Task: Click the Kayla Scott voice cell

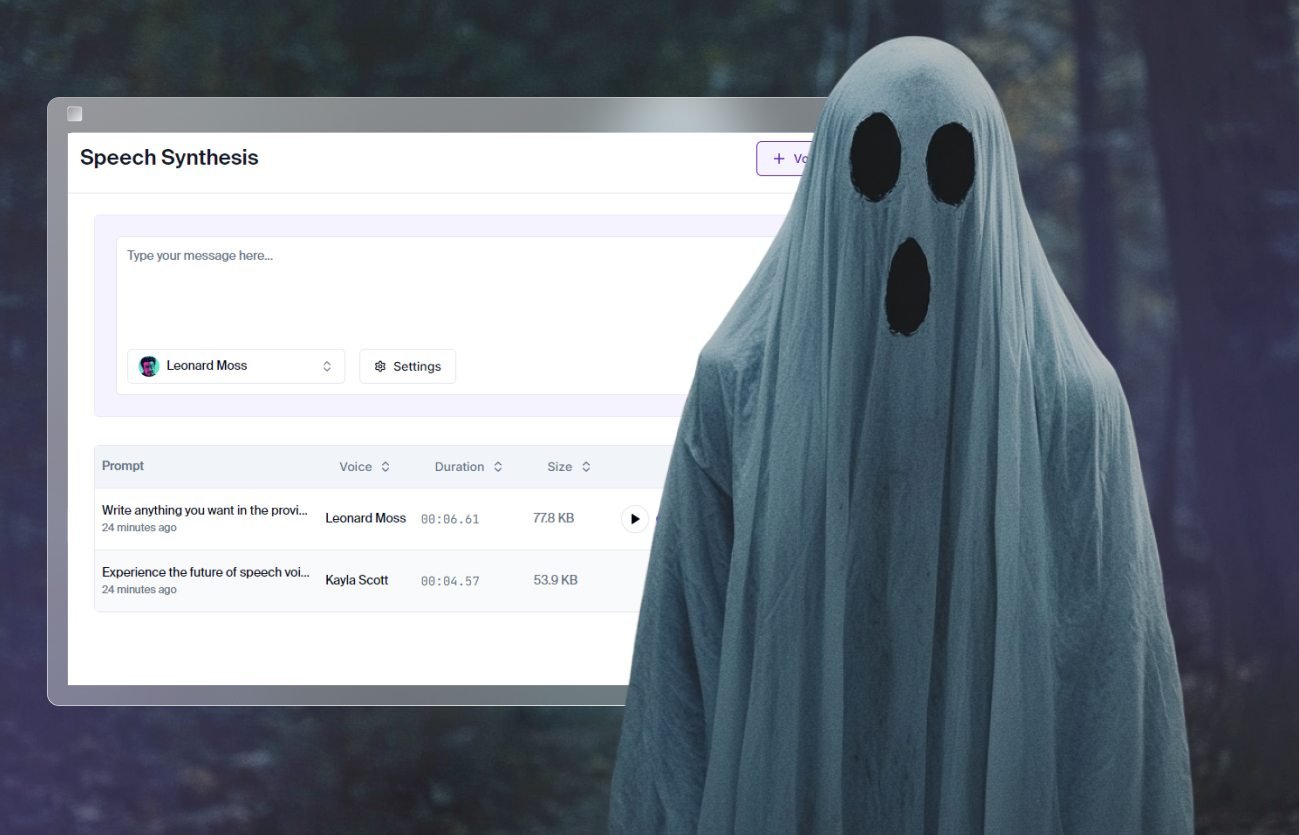Action: pyautogui.click(x=357, y=580)
